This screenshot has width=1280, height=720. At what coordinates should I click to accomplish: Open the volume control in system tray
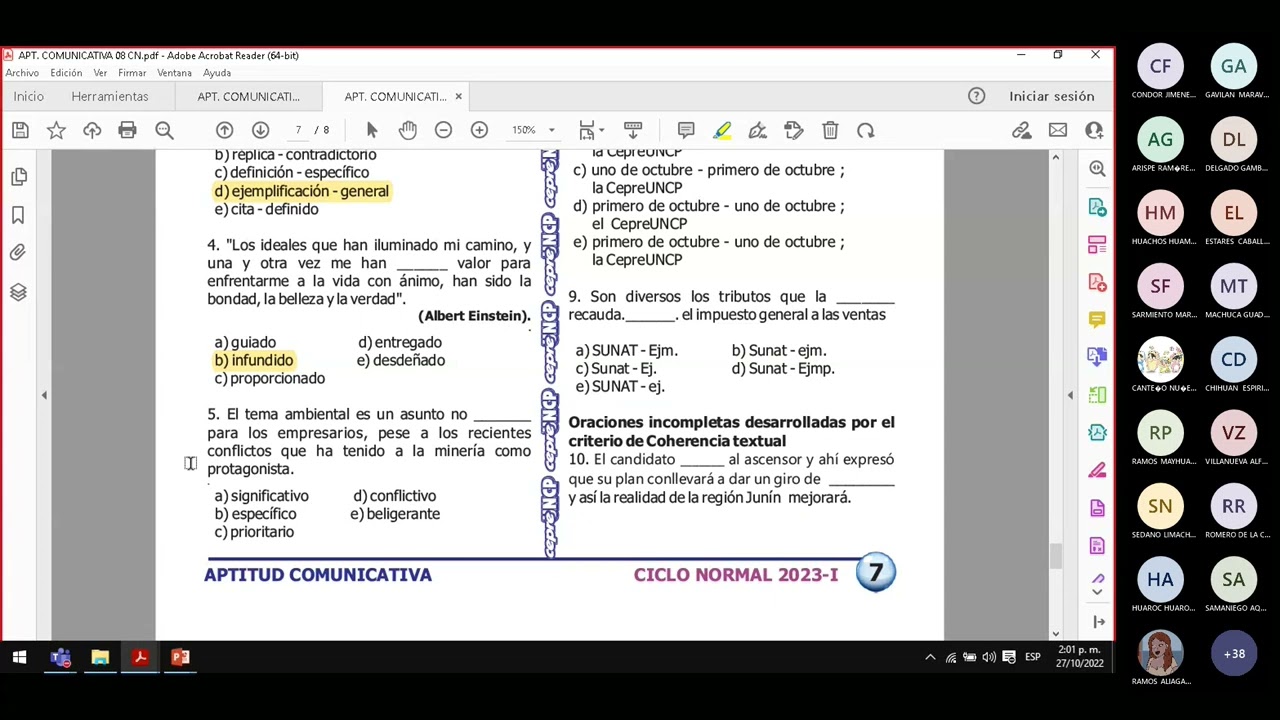click(x=988, y=657)
